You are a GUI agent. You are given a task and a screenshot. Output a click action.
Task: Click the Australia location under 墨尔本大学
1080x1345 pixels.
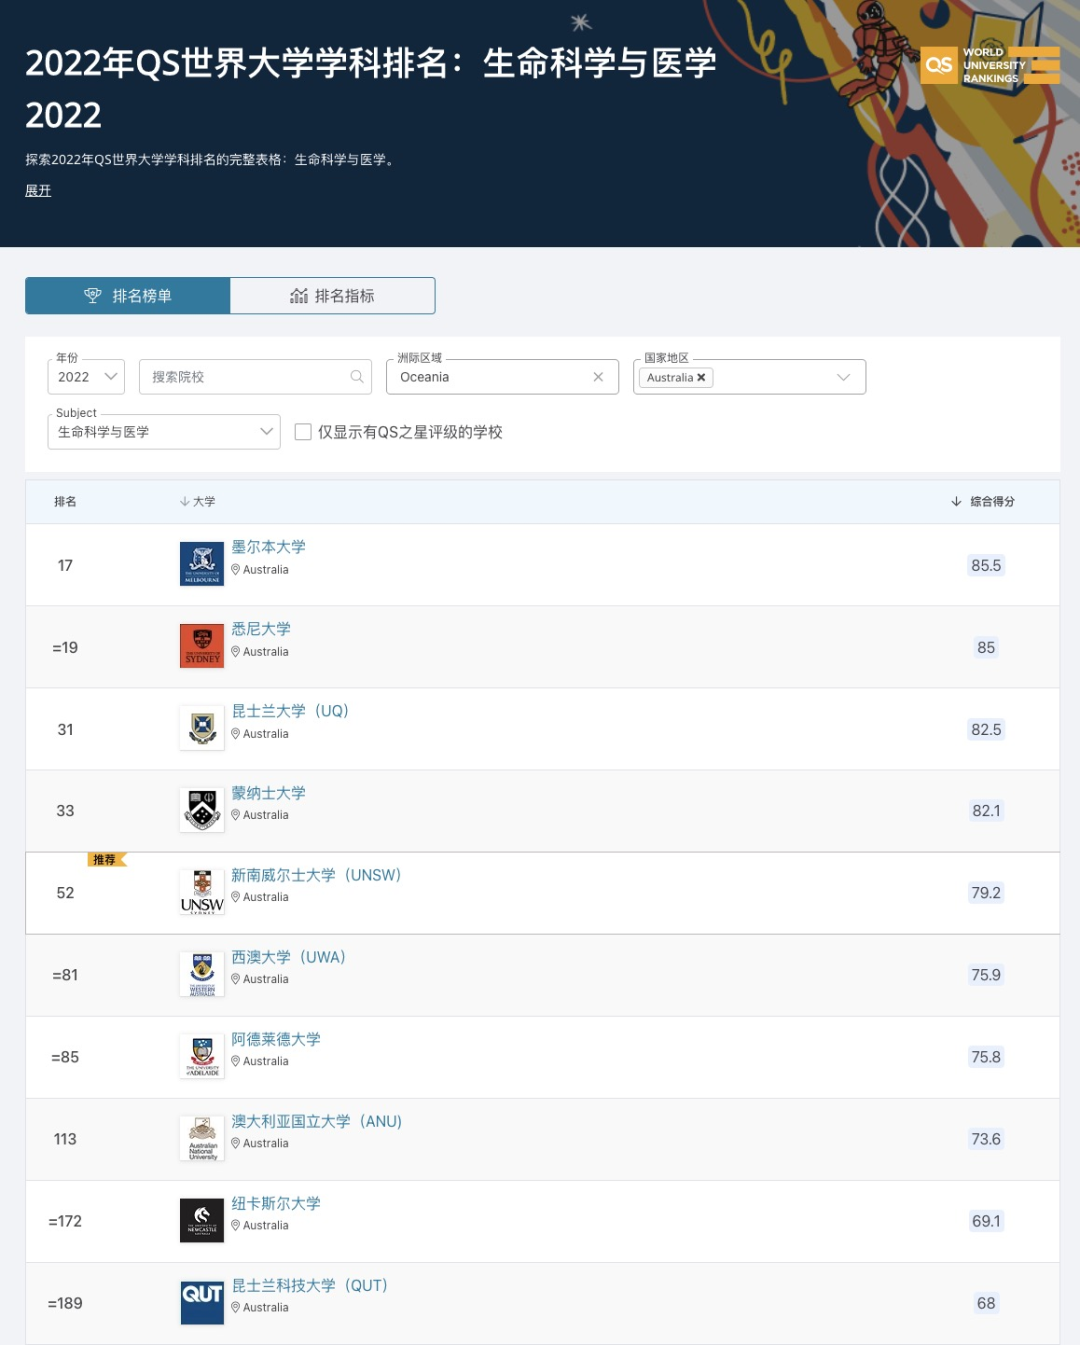point(260,570)
